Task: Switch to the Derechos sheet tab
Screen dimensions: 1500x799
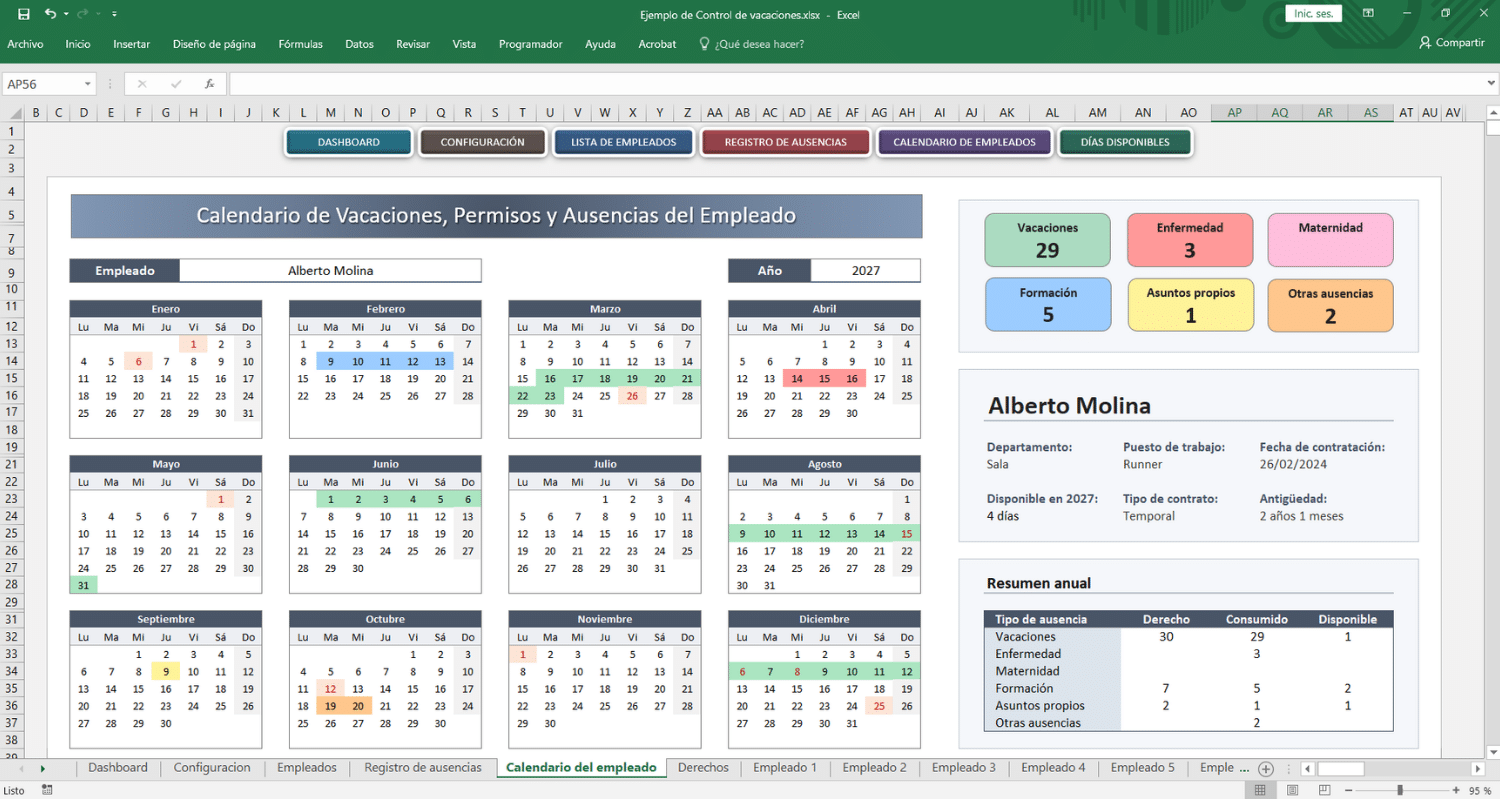Action: pyautogui.click(x=703, y=768)
